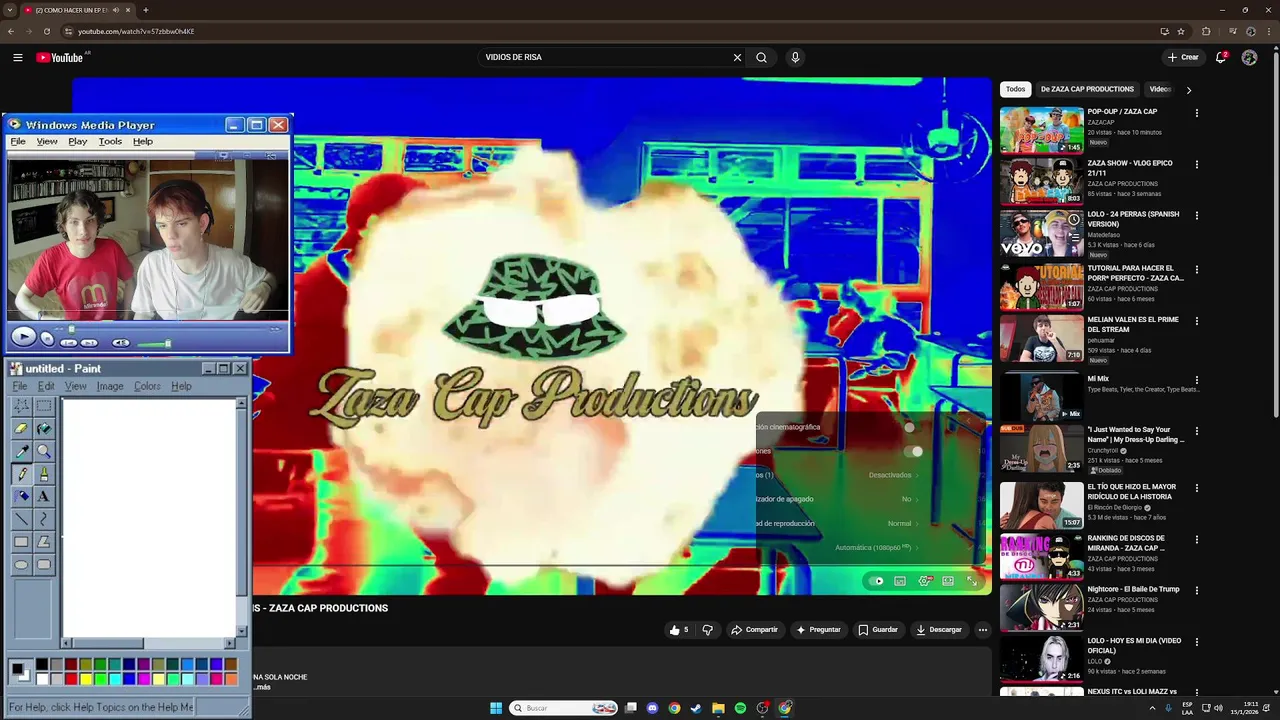Like the video with thumbs-up button
The height and width of the screenshot is (720, 1280).
click(x=679, y=630)
